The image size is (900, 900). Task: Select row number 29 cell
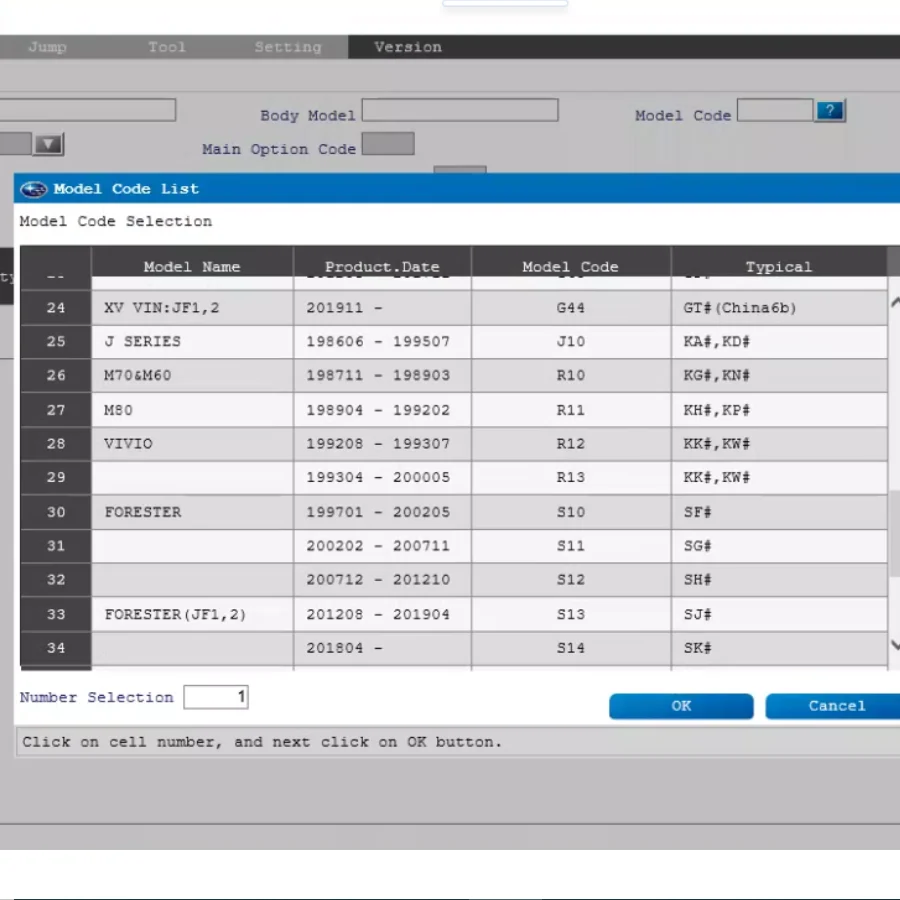[56, 478]
